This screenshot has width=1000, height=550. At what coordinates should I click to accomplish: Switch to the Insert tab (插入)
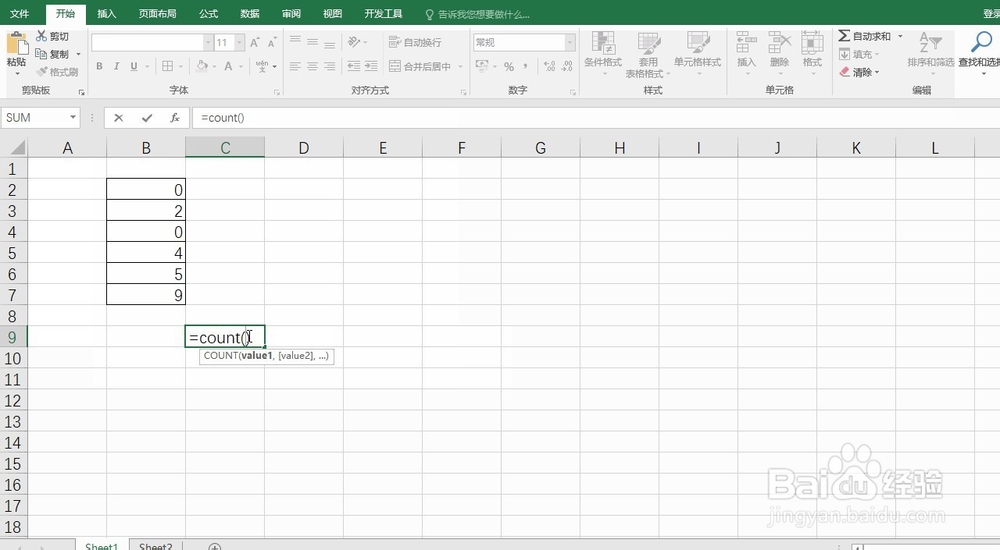(x=107, y=13)
